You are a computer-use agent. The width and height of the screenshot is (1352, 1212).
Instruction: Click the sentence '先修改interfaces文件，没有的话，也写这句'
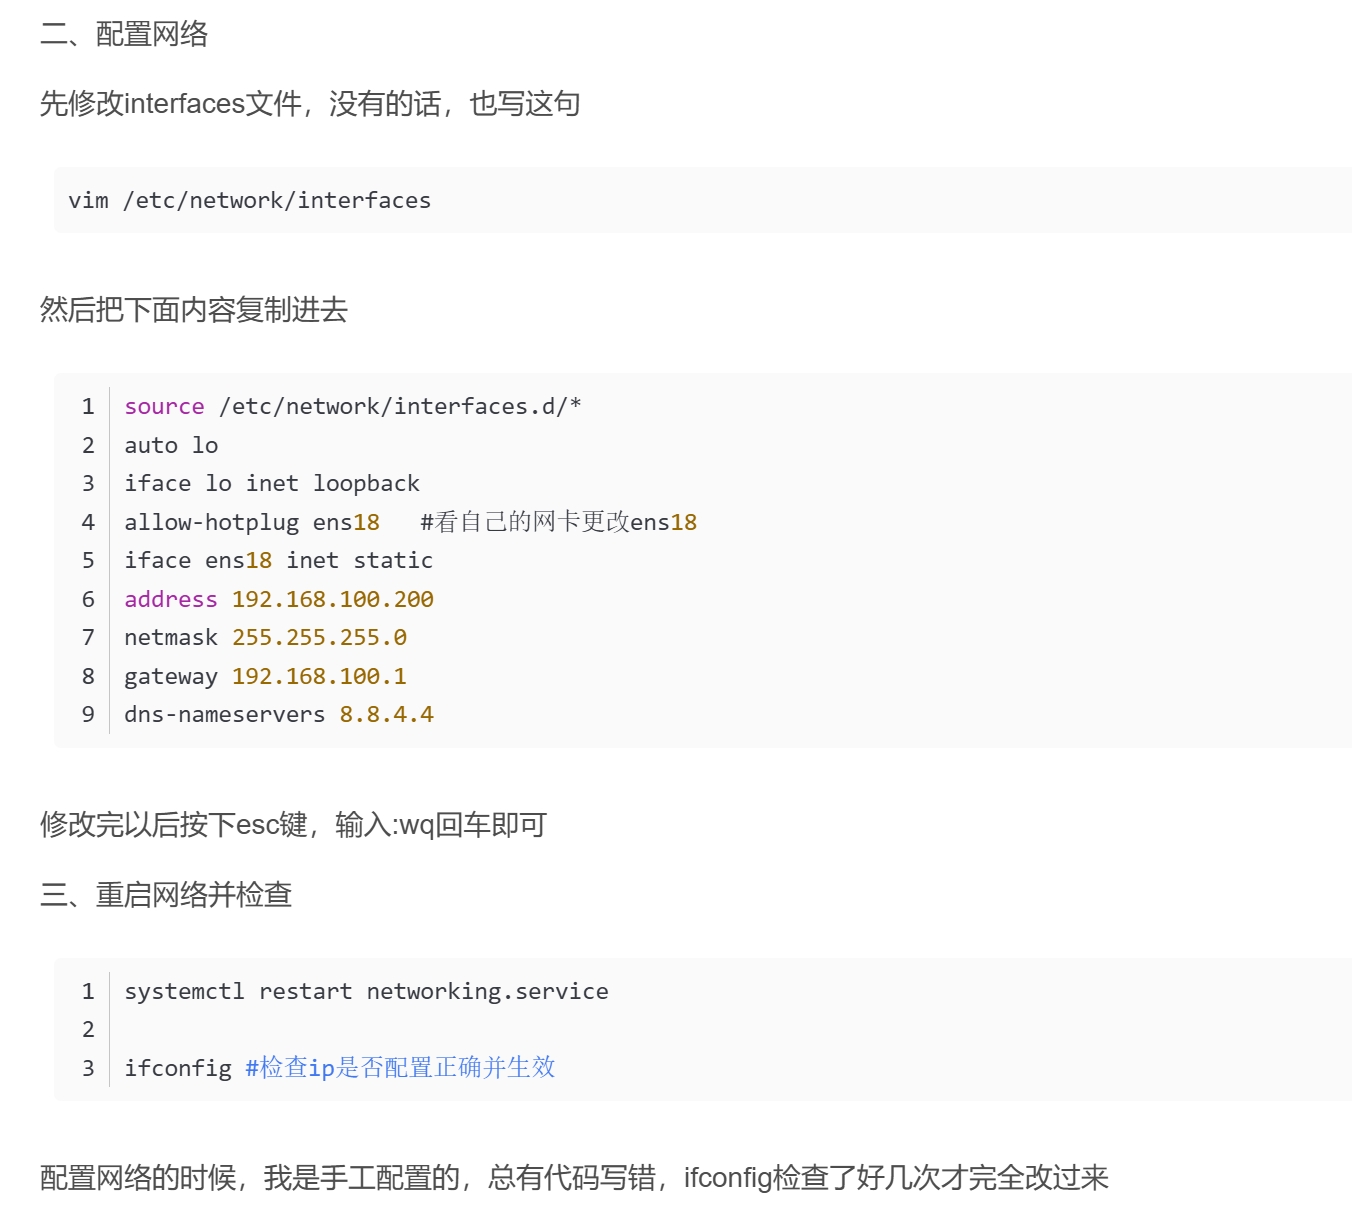[x=310, y=103]
